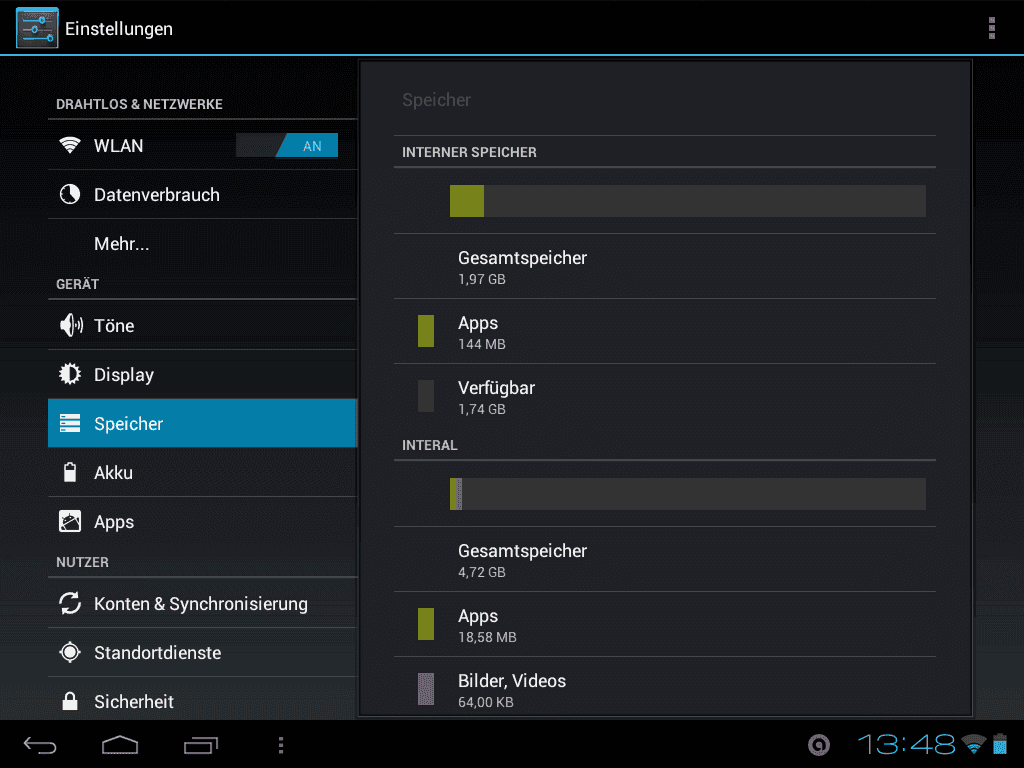This screenshot has width=1024, height=768.
Task: Open Apps 144 MB storage entry
Action: (665, 331)
